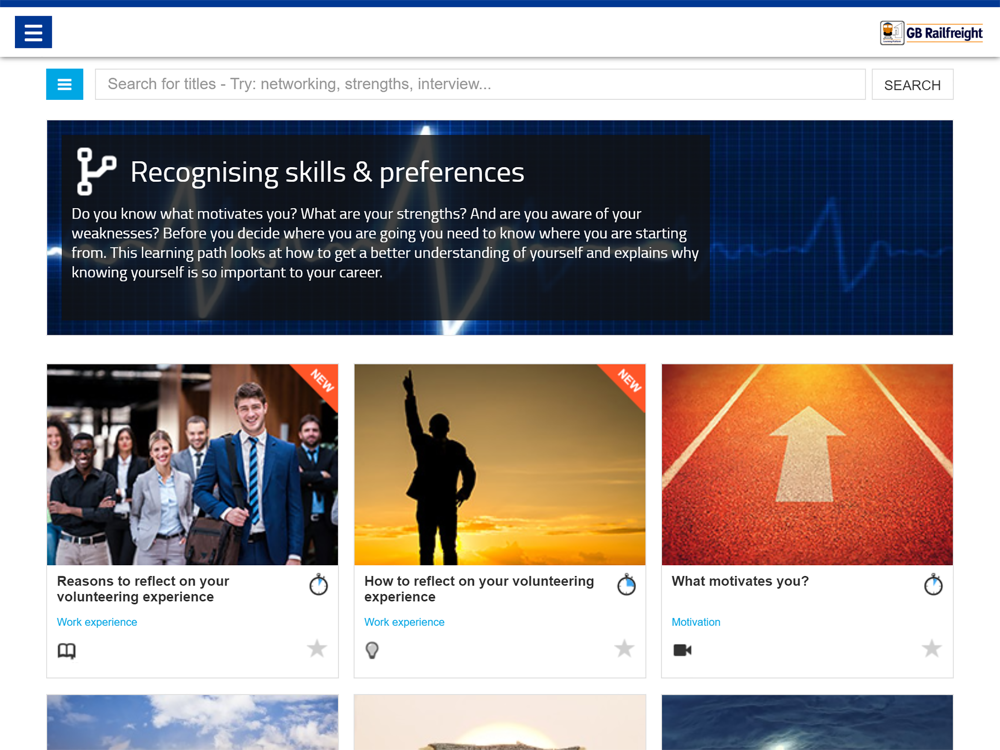Open the cloudy sky thumbnail in second row
The width and height of the screenshot is (1000, 750).
[x=193, y=723]
